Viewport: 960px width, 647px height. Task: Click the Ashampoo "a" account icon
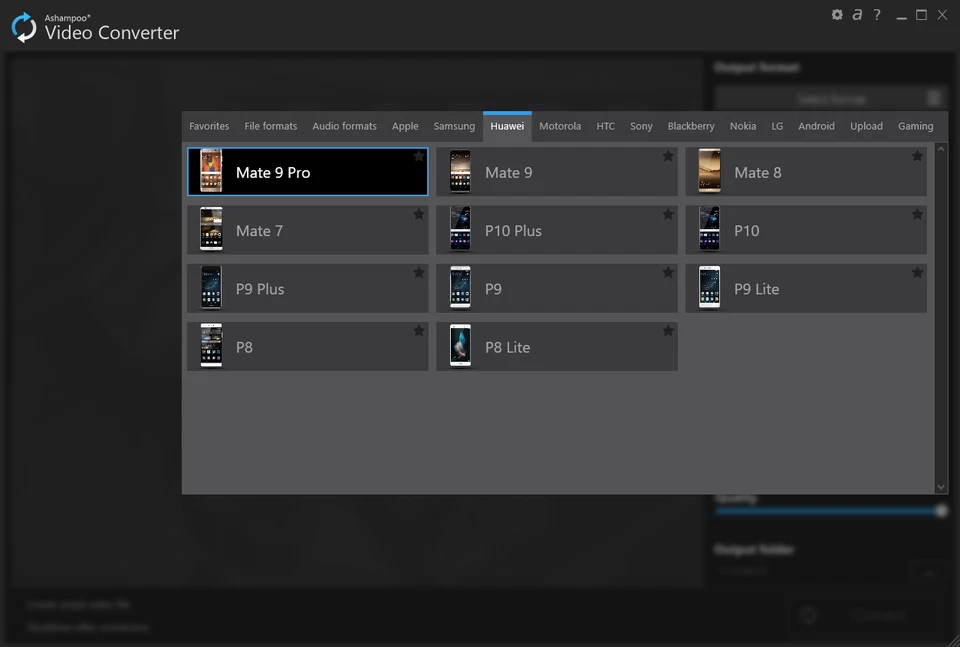pyautogui.click(x=857, y=14)
